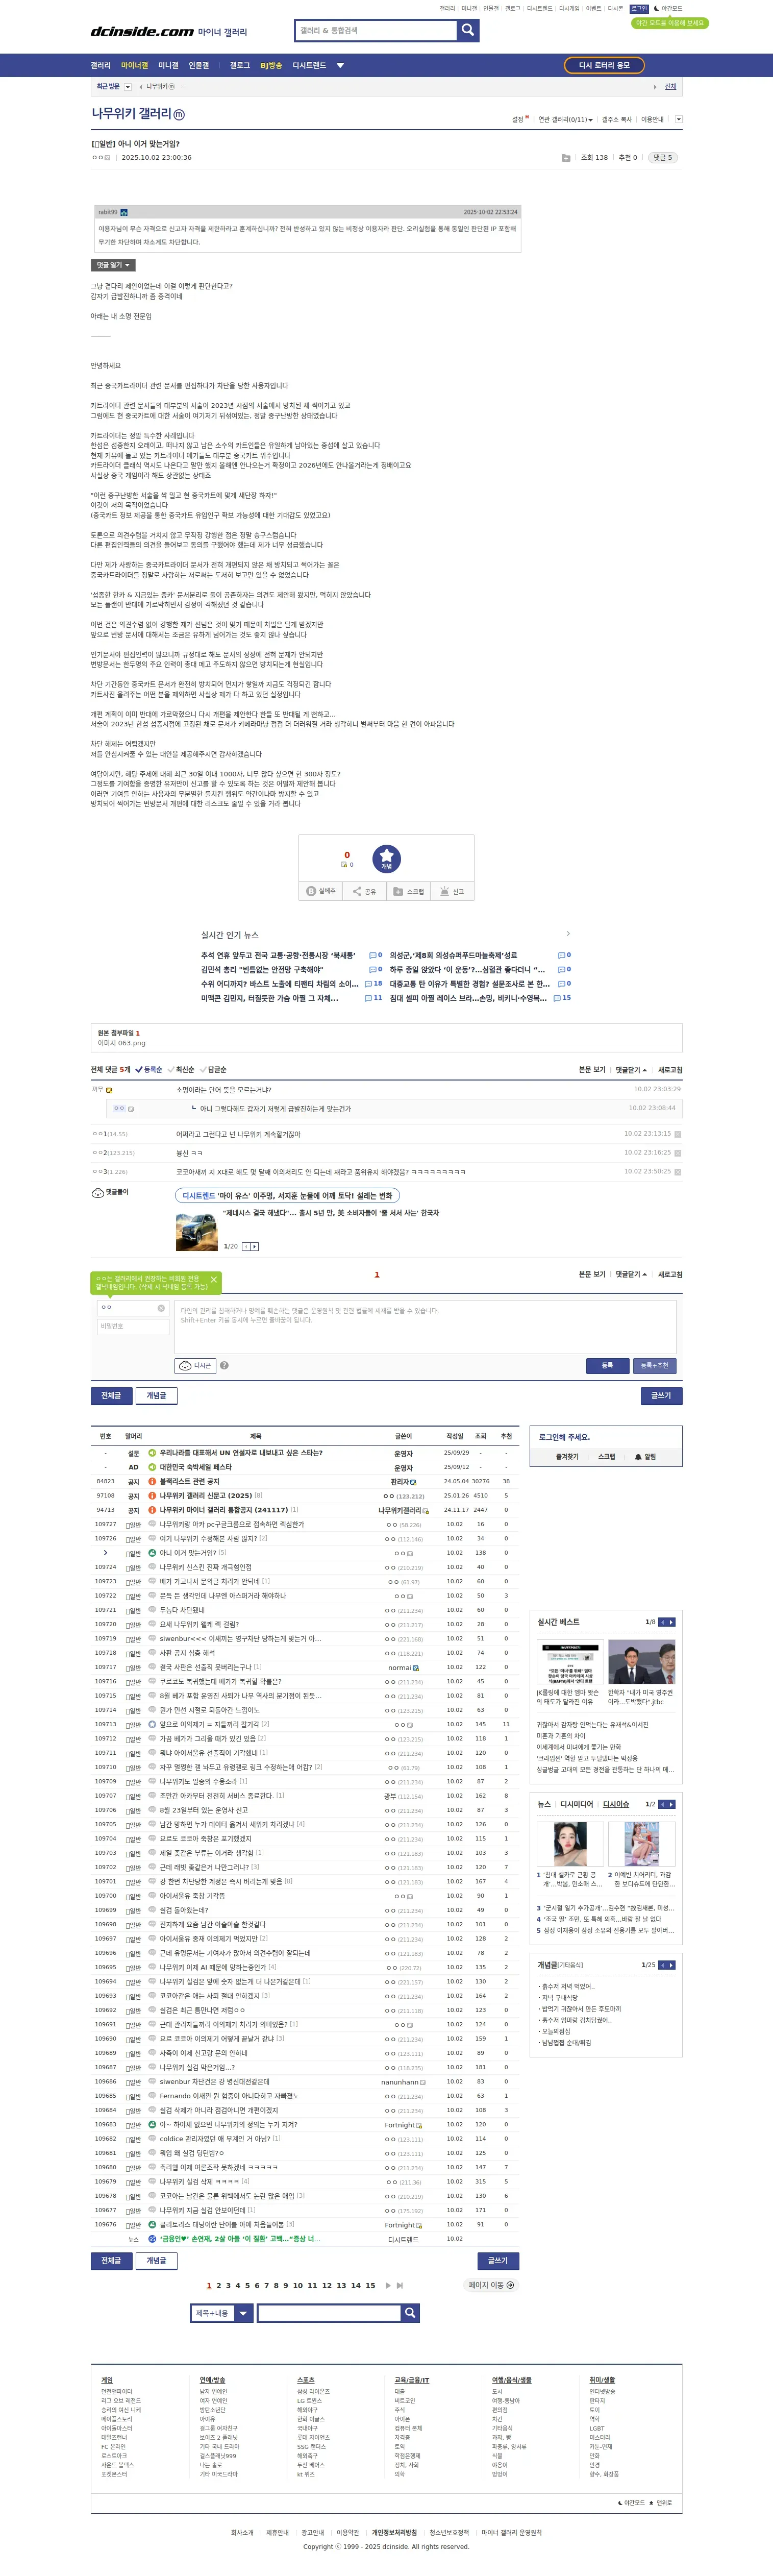Click the 개념글 button above the post list
Viewport: 773px width, 2576px height.
click(x=157, y=1395)
